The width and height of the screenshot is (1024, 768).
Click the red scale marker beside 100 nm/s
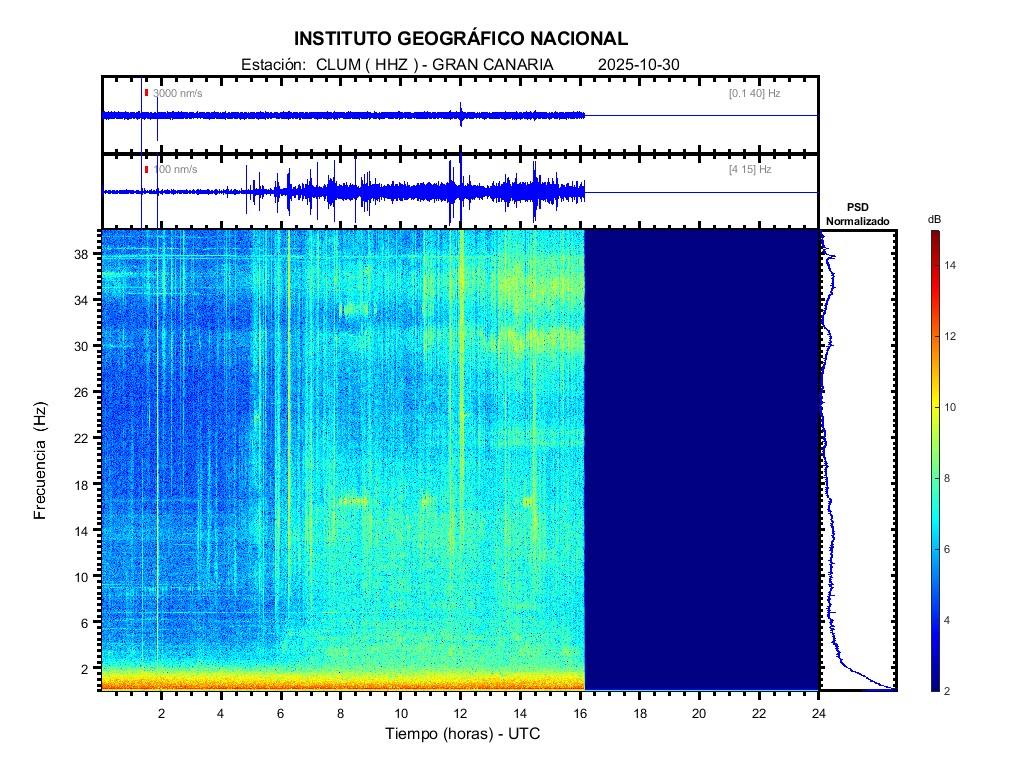pos(146,169)
